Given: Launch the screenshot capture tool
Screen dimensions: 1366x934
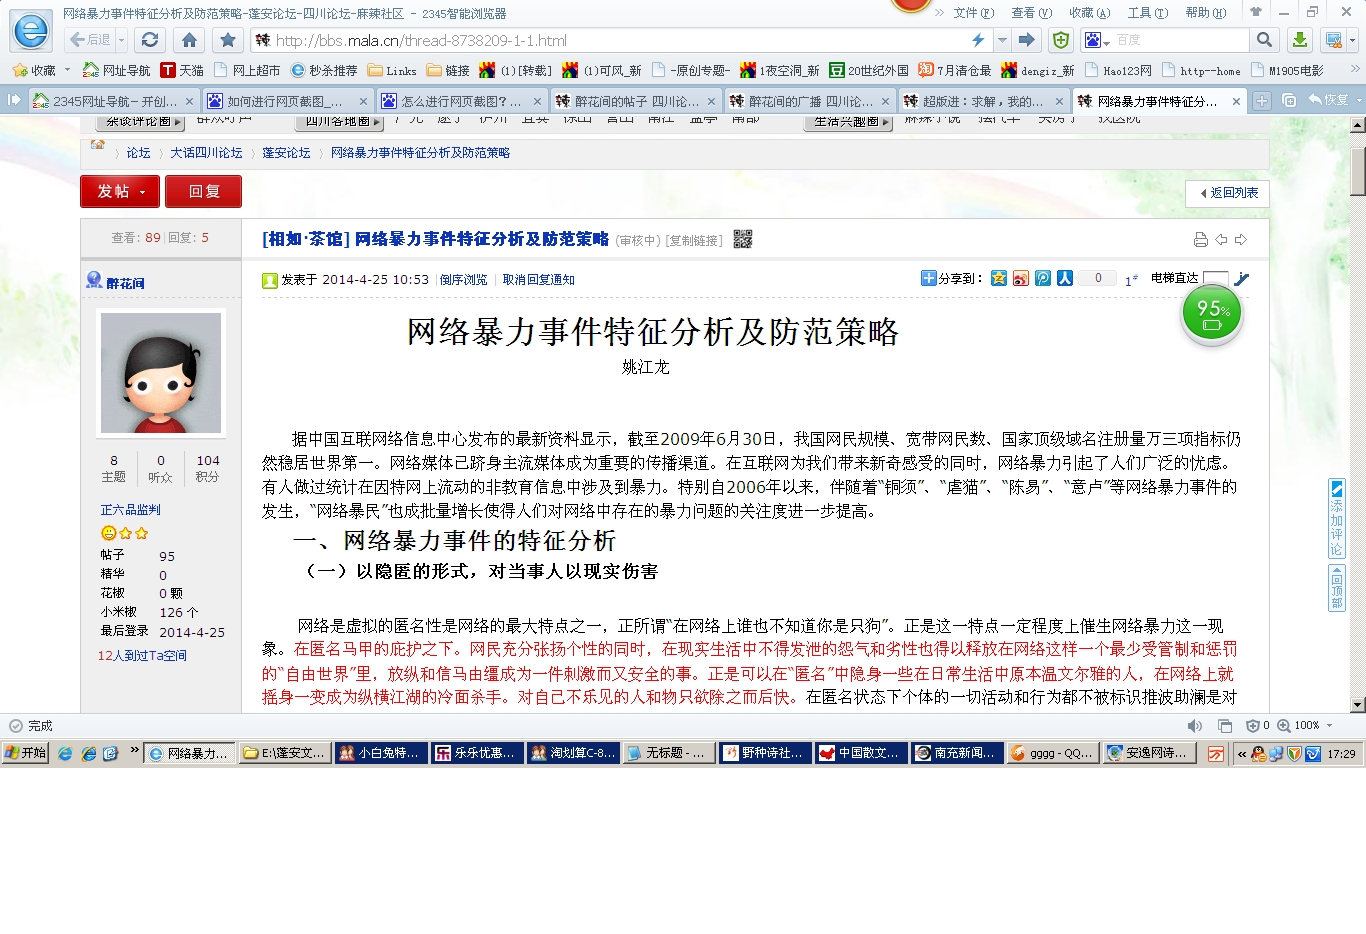Looking at the screenshot, I should click(1332, 41).
